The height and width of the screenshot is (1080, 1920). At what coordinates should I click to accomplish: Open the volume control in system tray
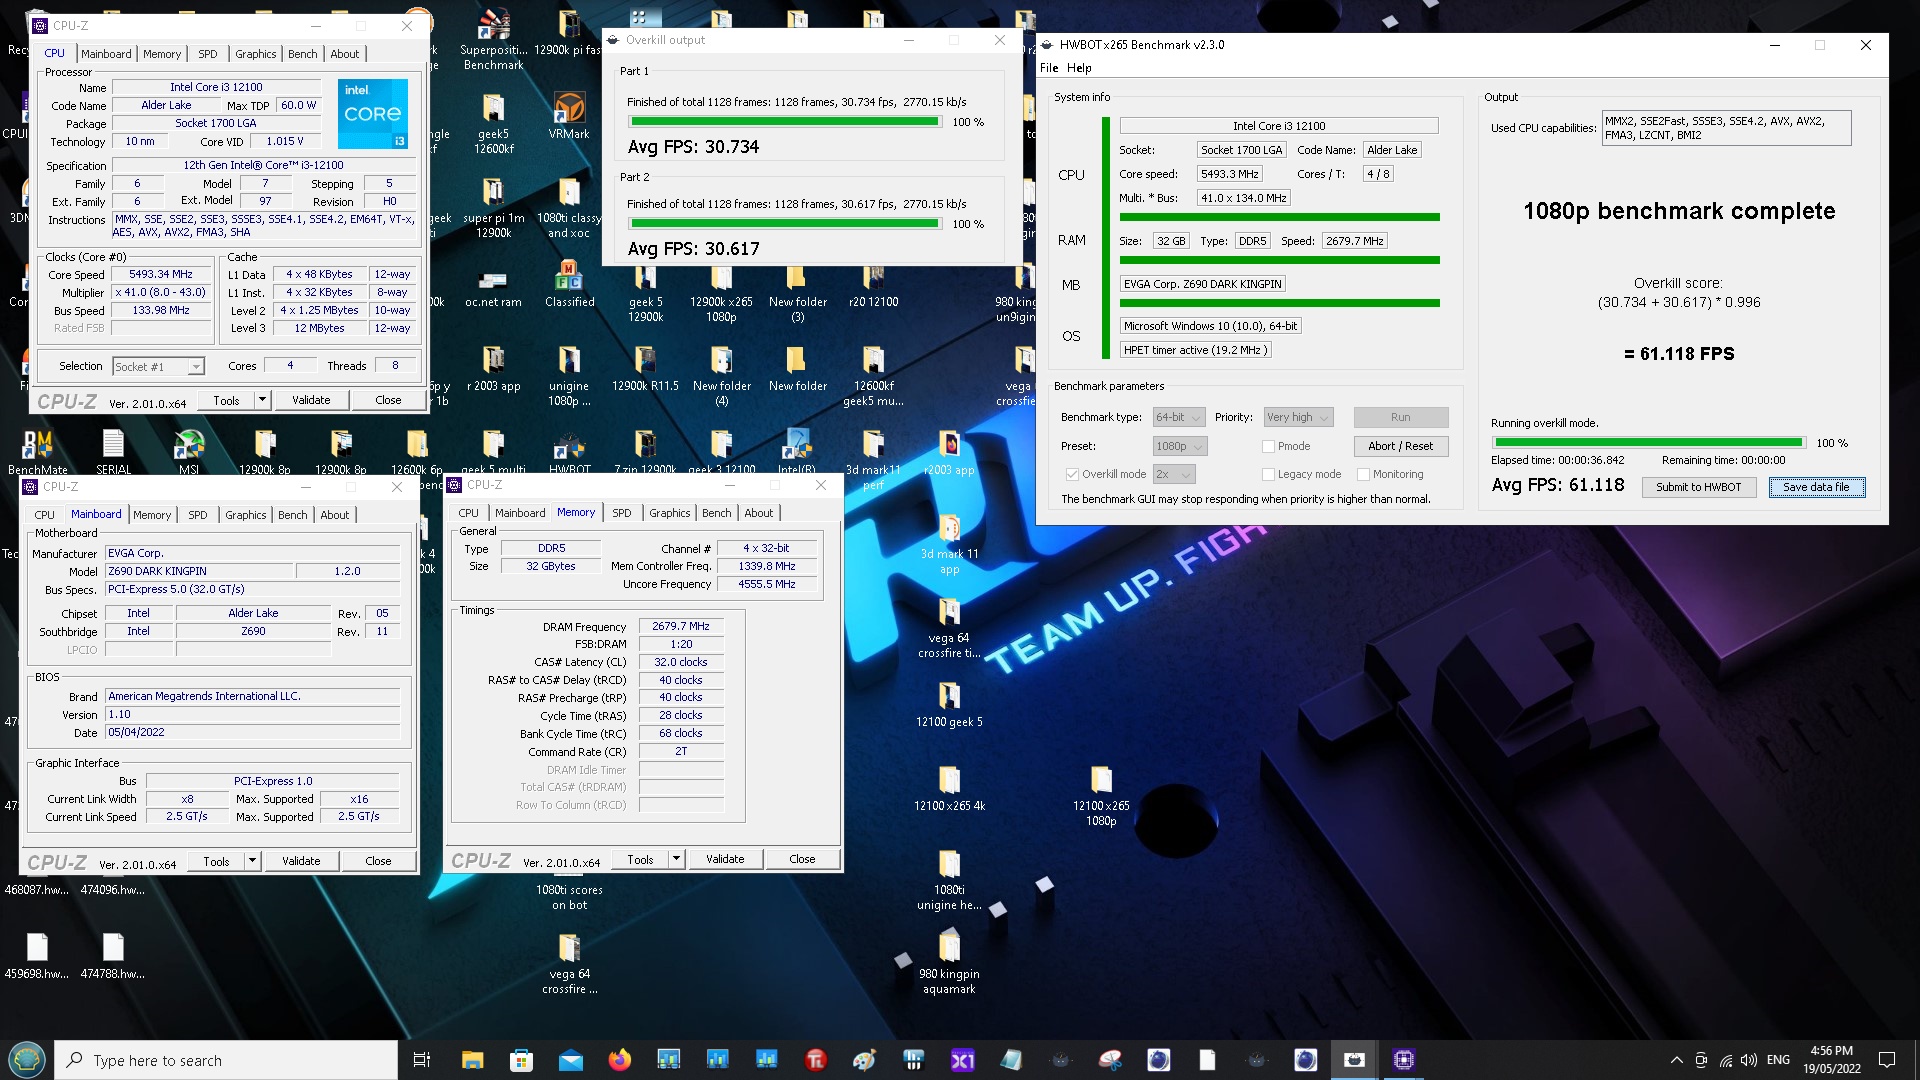pyautogui.click(x=1748, y=1060)
